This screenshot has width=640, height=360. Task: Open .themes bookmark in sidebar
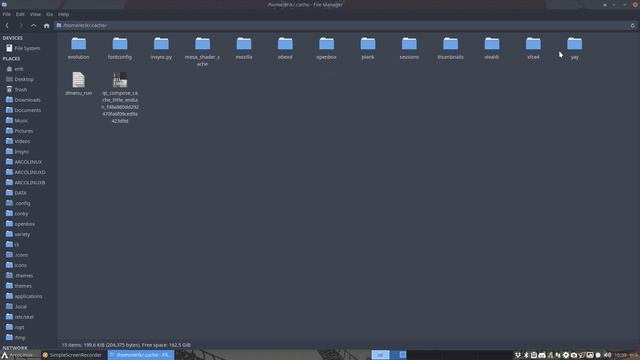(x=24, y=276)
